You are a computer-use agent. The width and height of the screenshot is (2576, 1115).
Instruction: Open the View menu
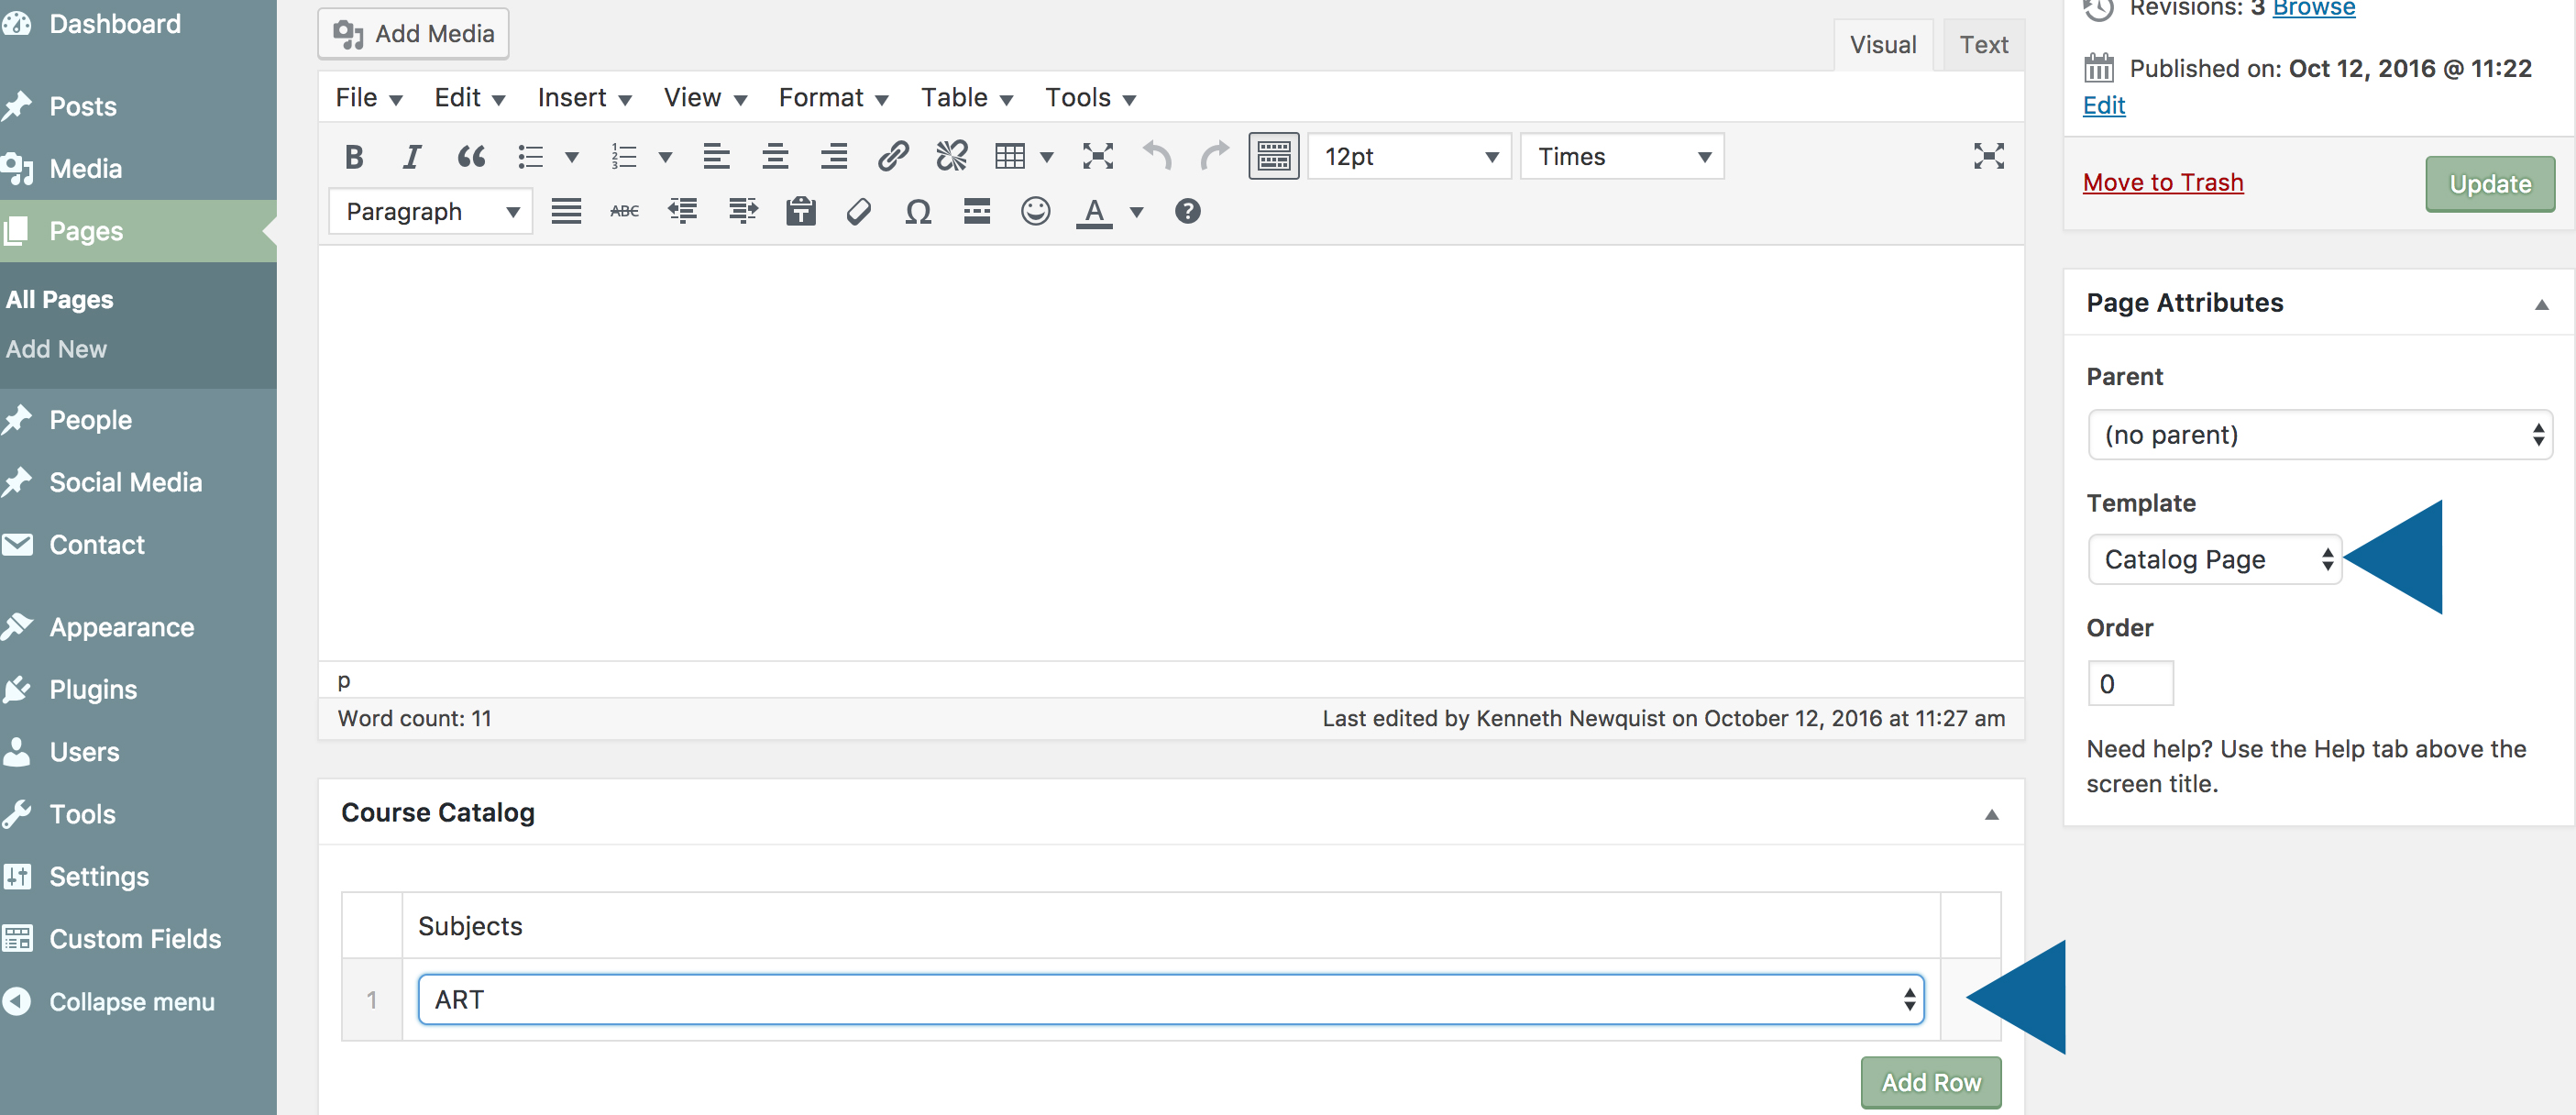pos(705,98)
